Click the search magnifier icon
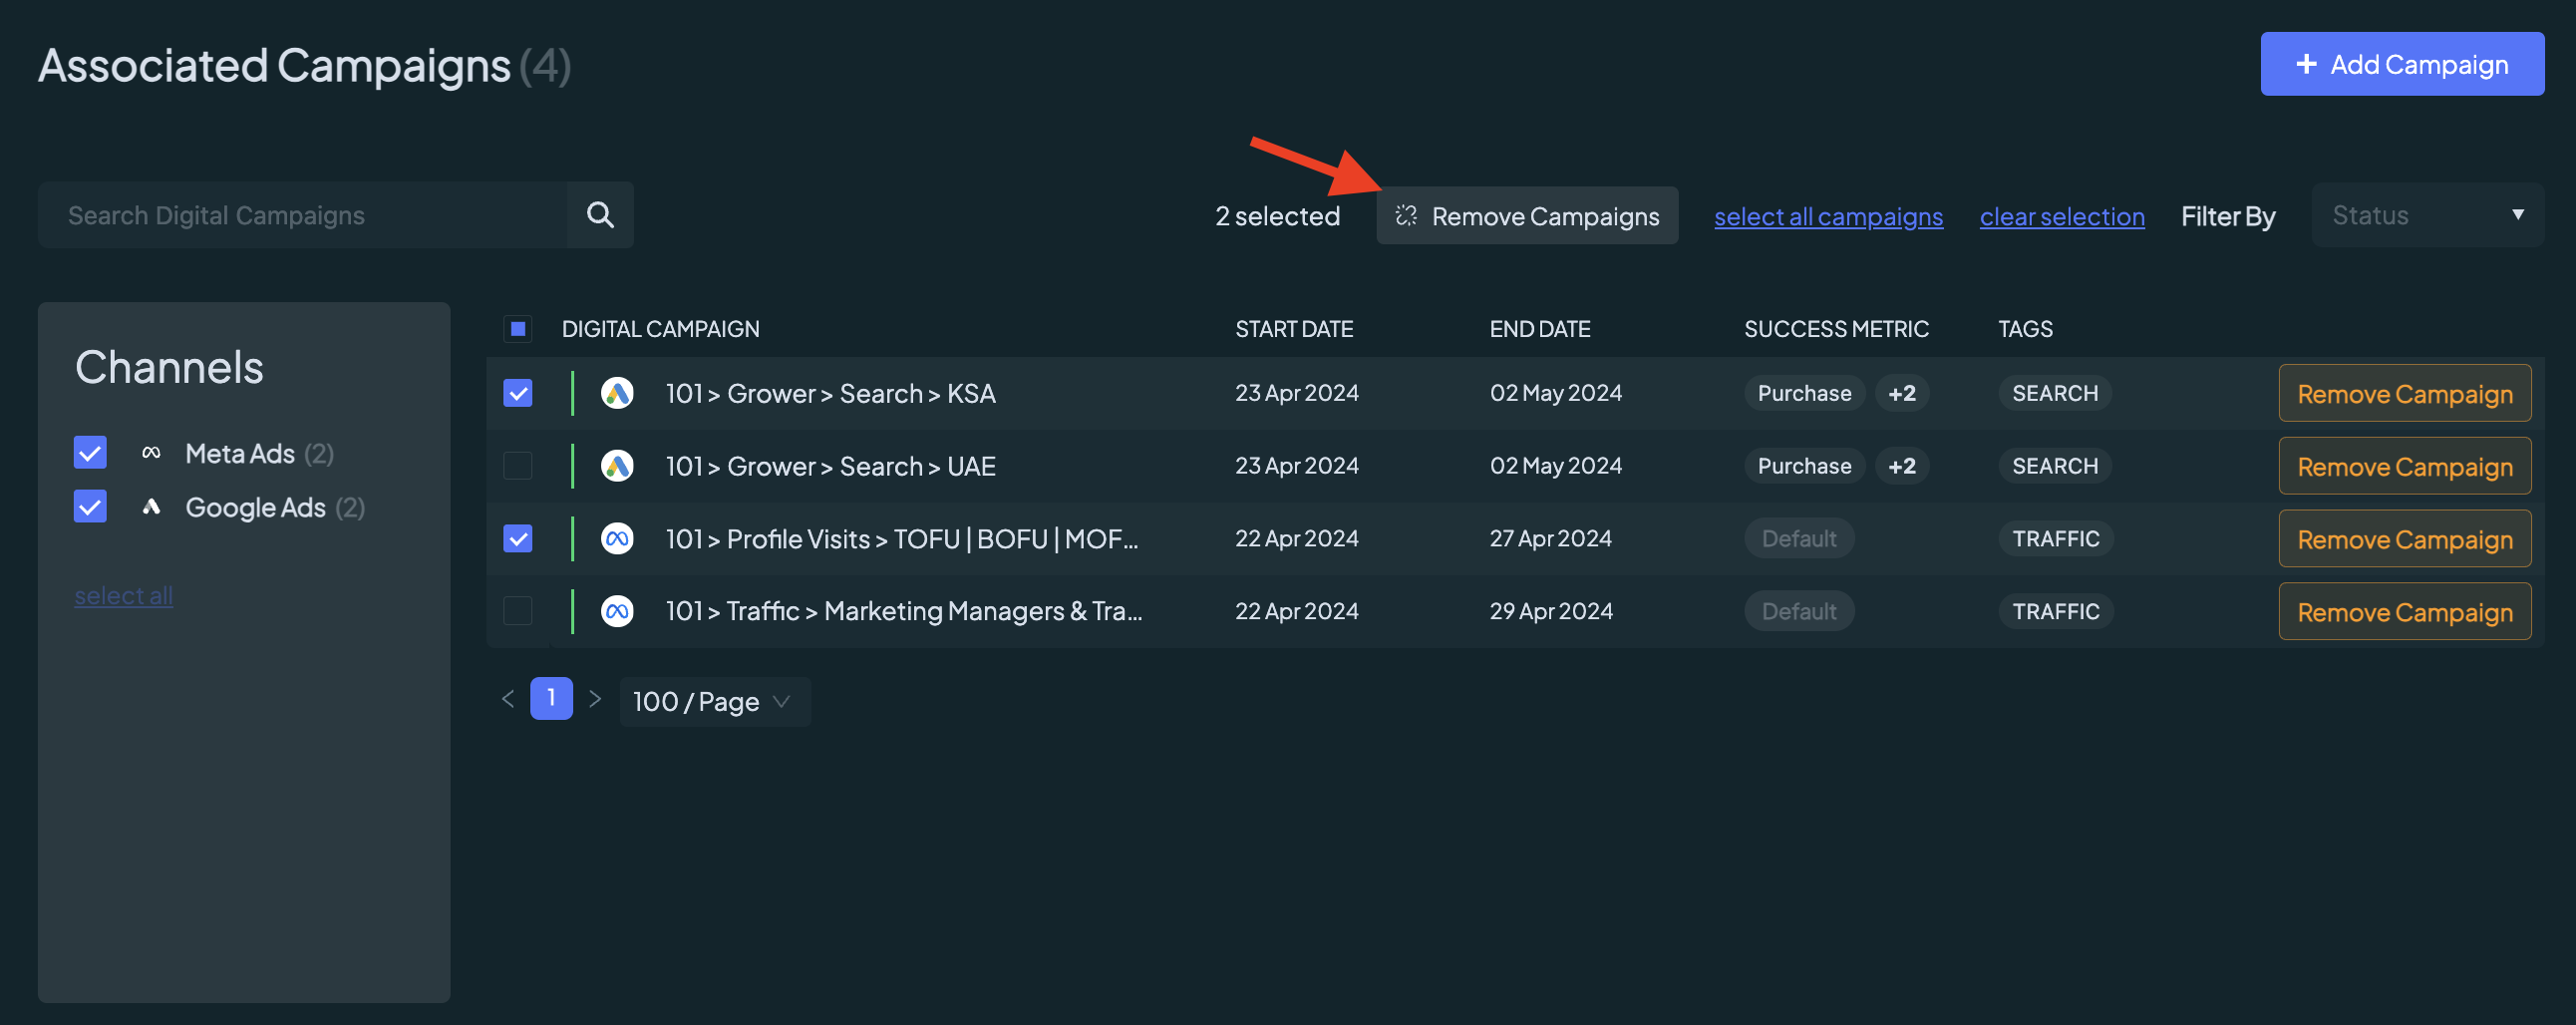The width and height of the screenshot is (2576, 1025). click(x=600, y=215)
